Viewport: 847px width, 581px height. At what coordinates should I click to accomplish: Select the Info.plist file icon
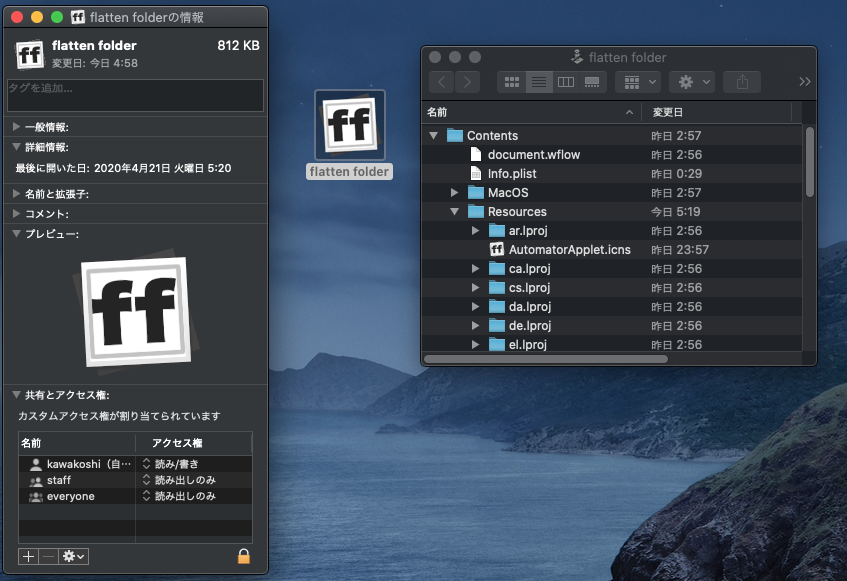pyautogui.click(x=476, y=173)
